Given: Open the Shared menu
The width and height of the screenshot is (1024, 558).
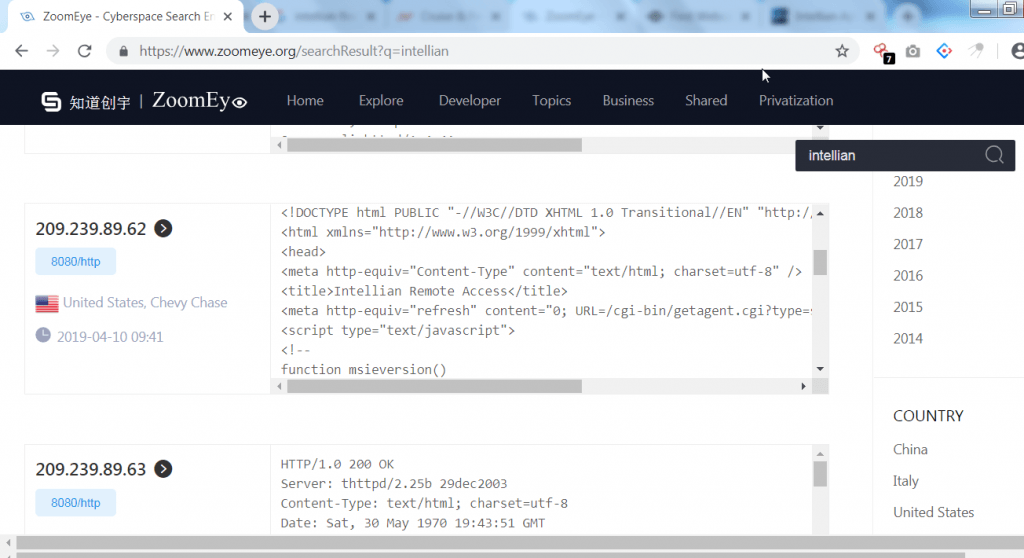Looking at the screenshot, I should 706,101.
